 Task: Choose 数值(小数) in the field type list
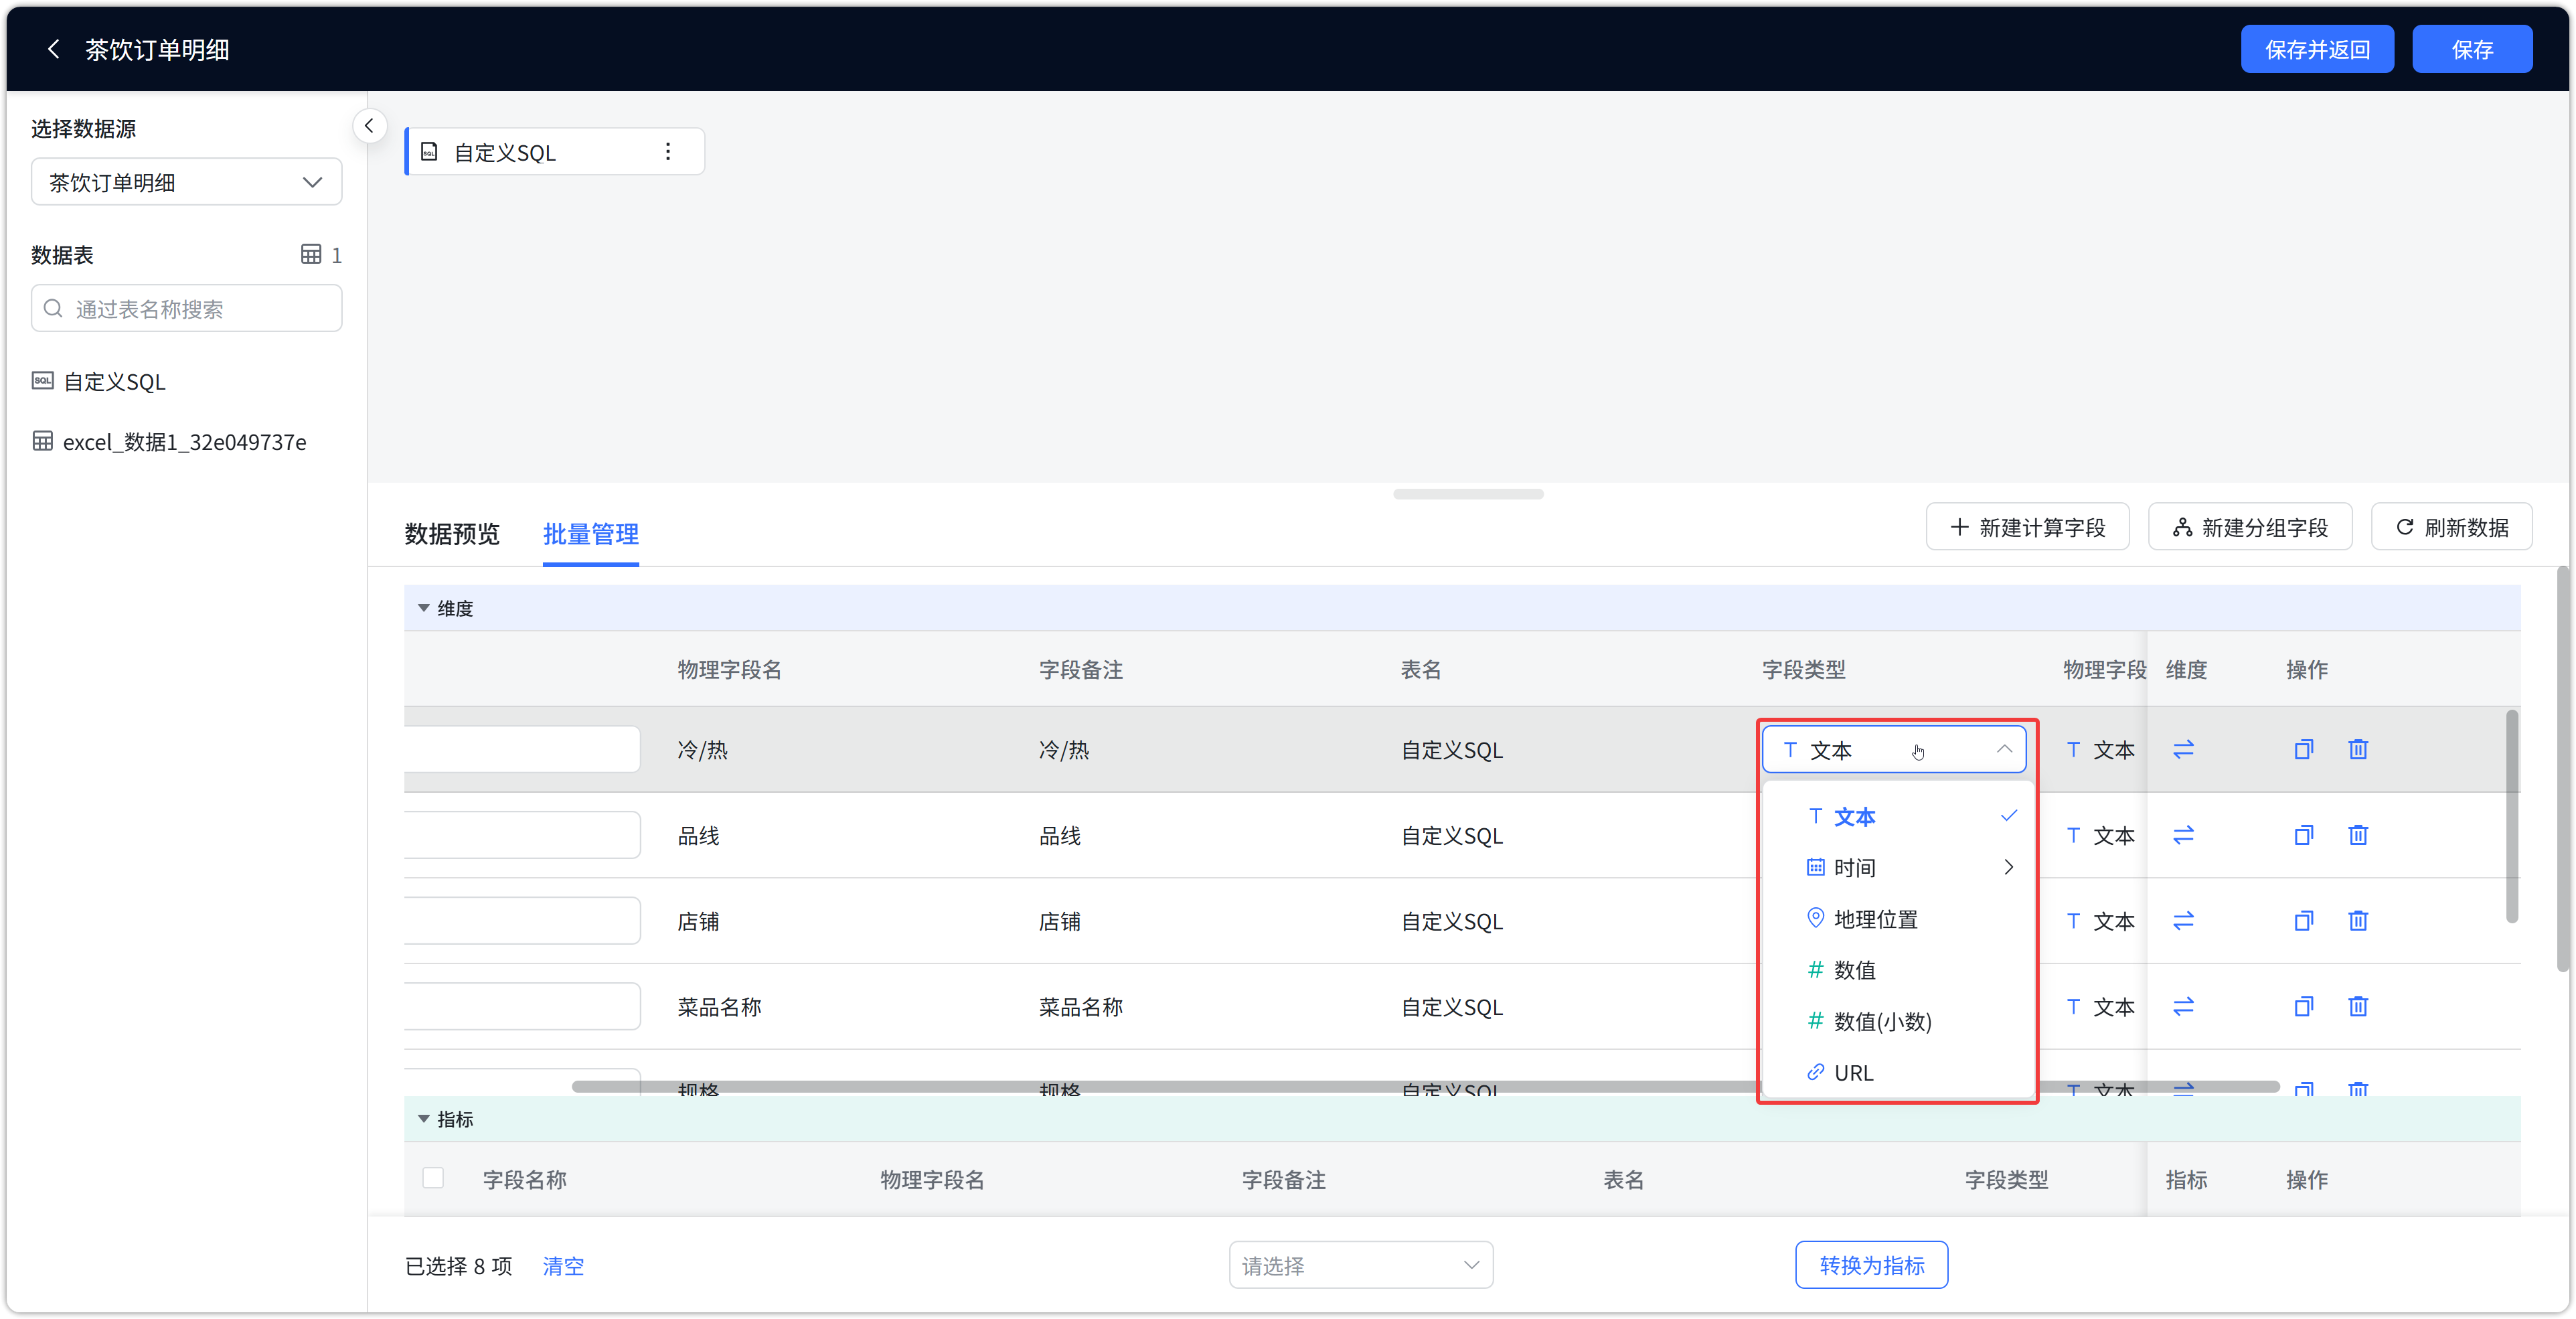(1898, 1020)
